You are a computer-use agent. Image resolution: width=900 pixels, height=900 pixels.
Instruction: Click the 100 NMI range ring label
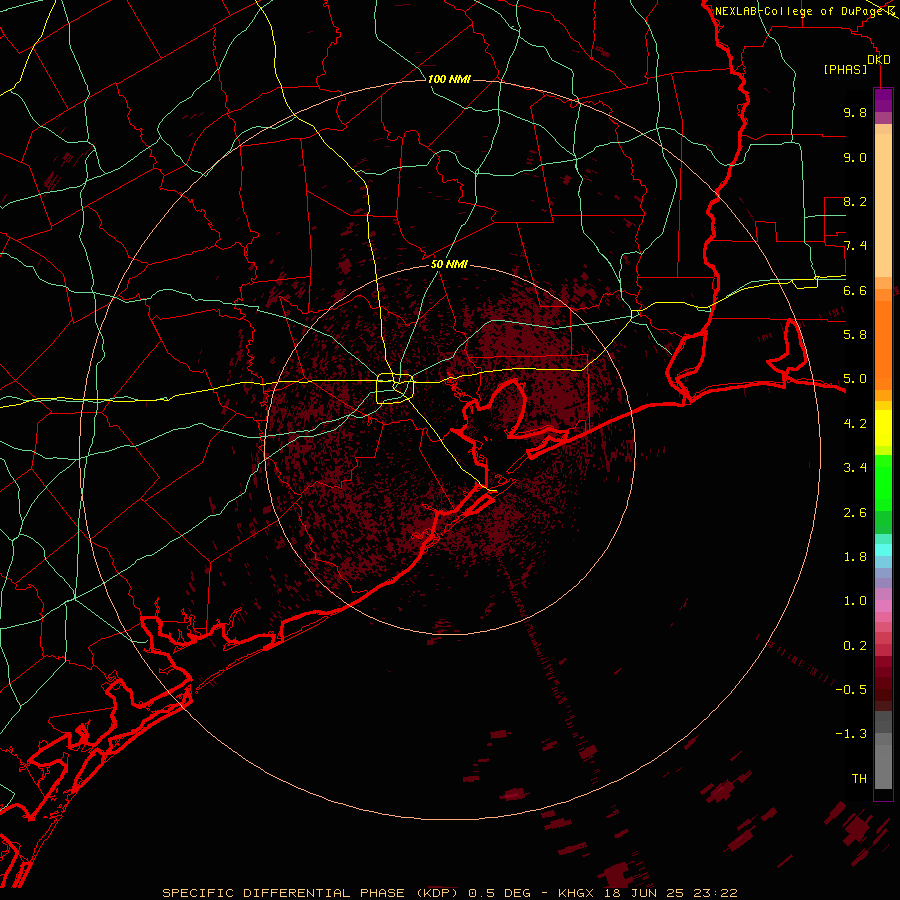(449, 79)
